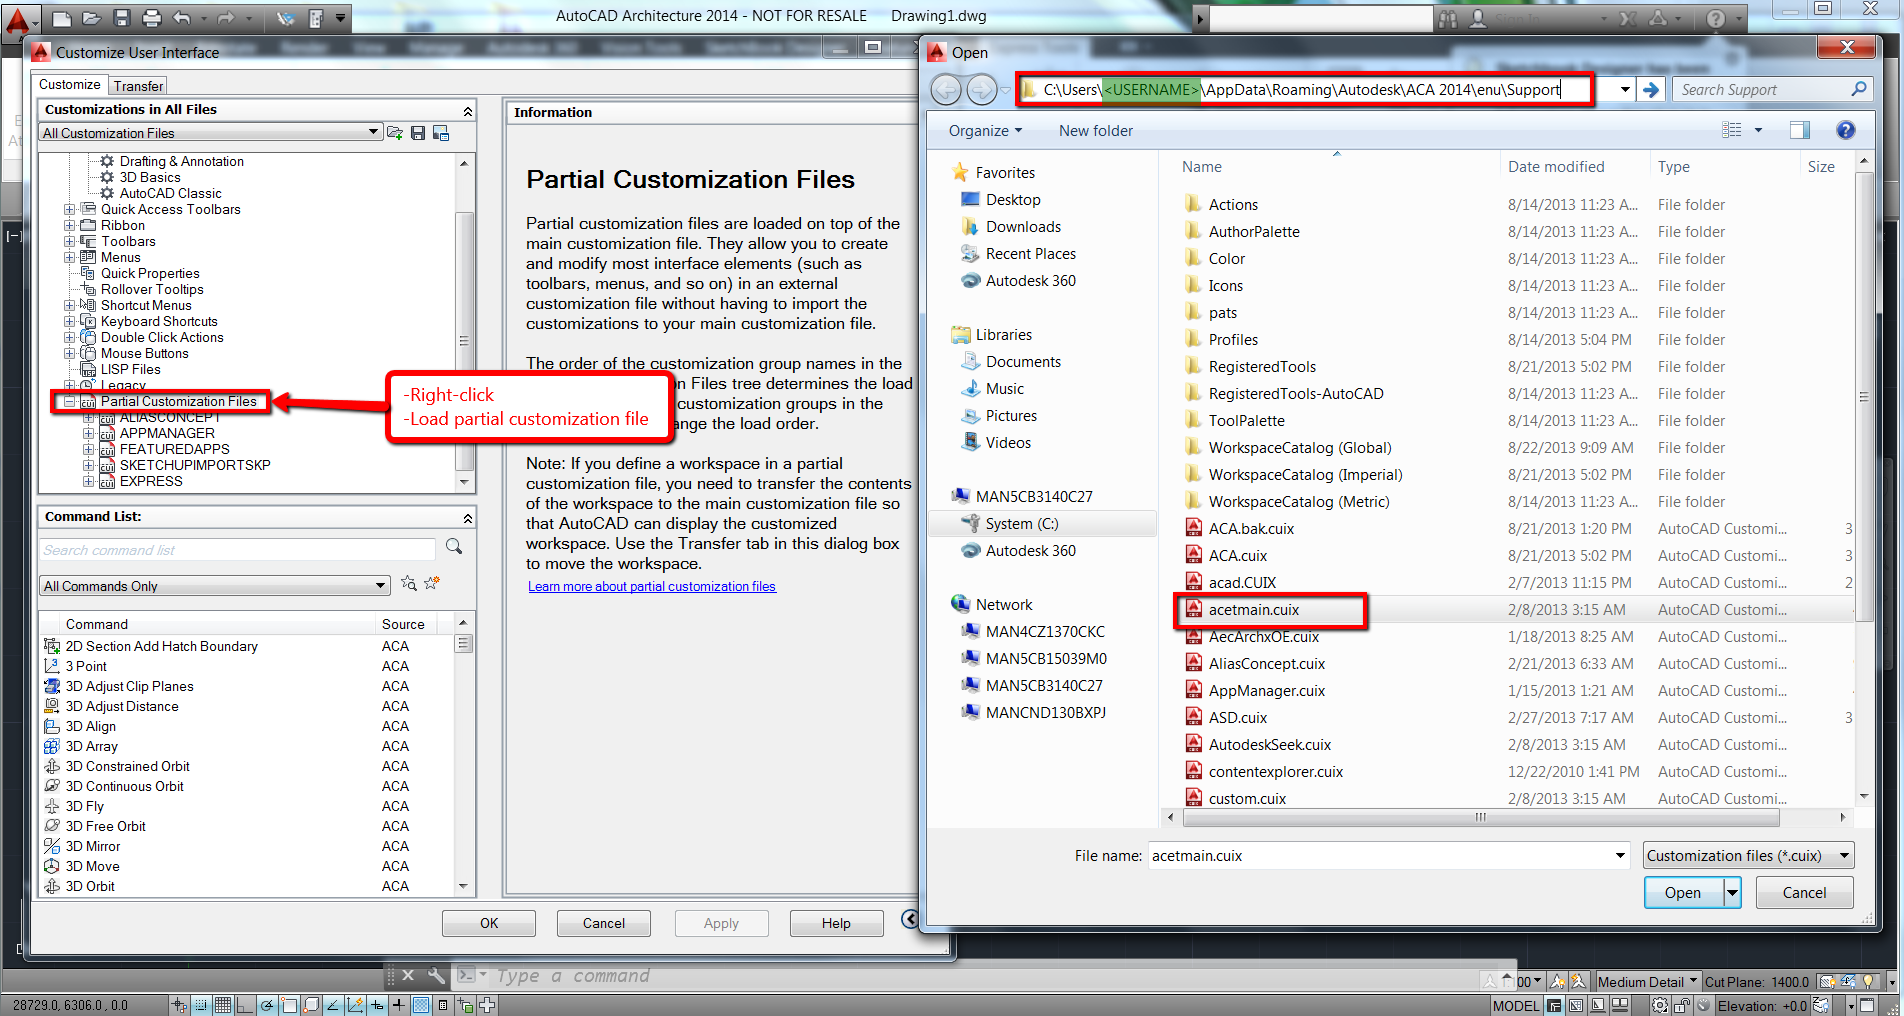Viewport: 1904px width, 1016px height.
Task: Click the go-to arrow next to address bar
Action: click(1651, 90)
